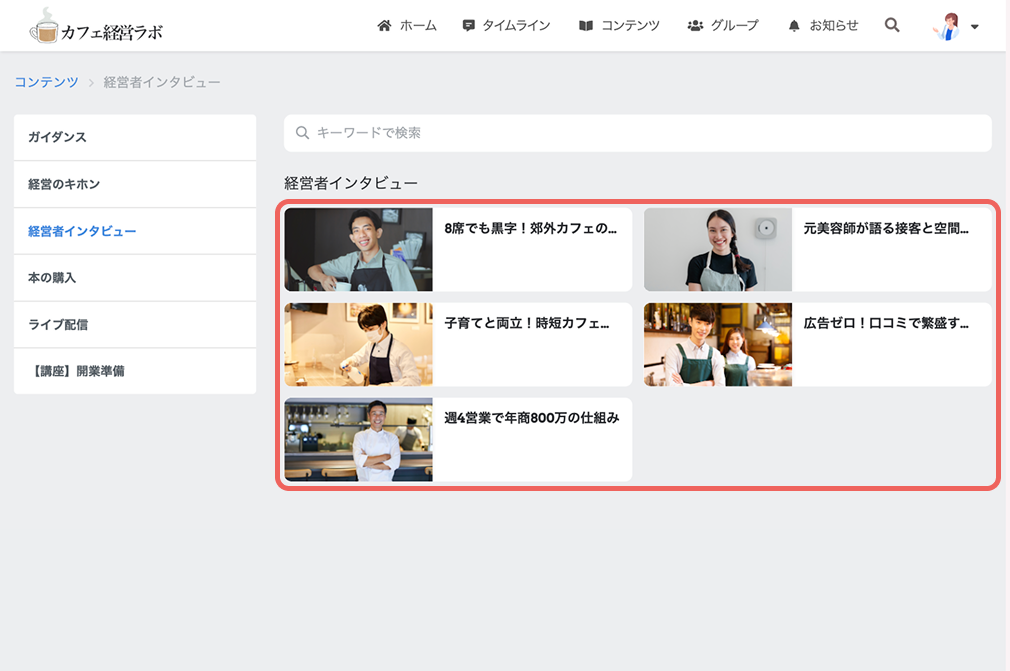
Task: Open グループ in the top navigation
Action: coord(734,26)
